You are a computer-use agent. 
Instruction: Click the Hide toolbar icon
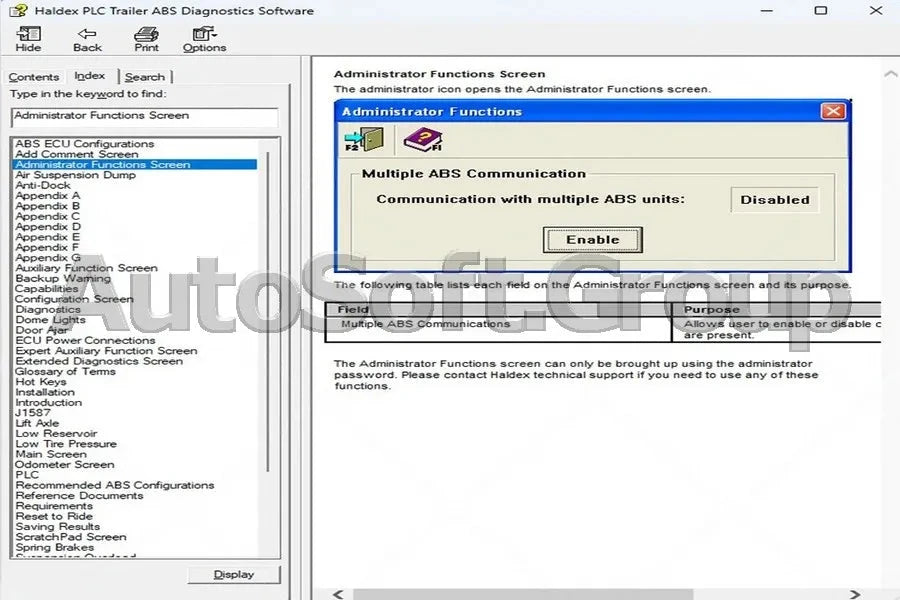click(x=28, y=40)
